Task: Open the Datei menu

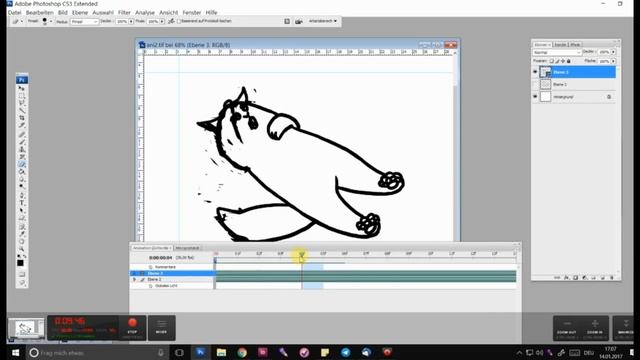Action: [x=14, y=13]
